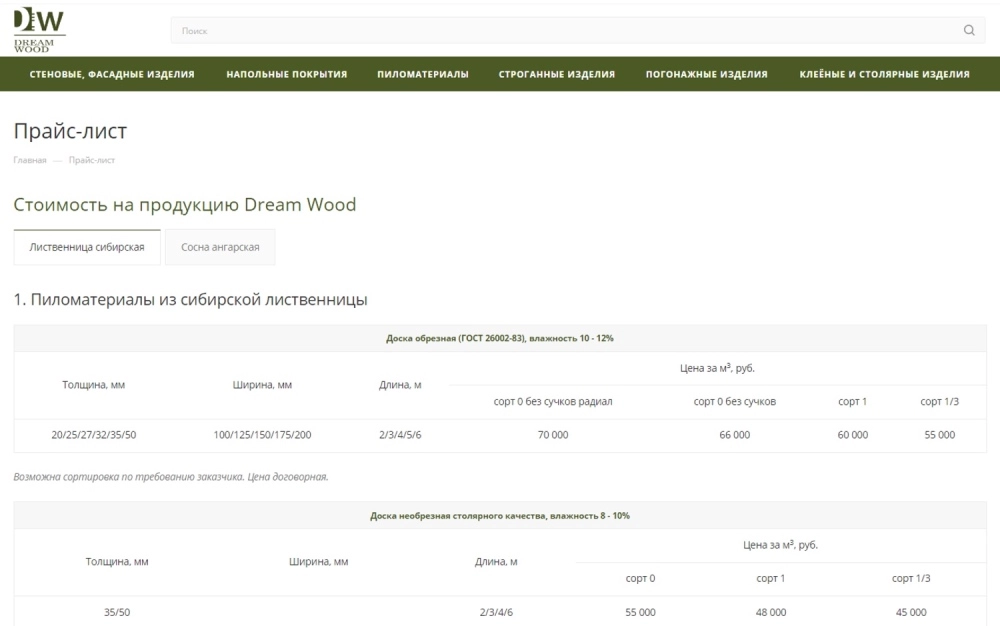Open Клеёные и столярные изделия menu
The image size is (1000, 626).
[x=885, y=74]
